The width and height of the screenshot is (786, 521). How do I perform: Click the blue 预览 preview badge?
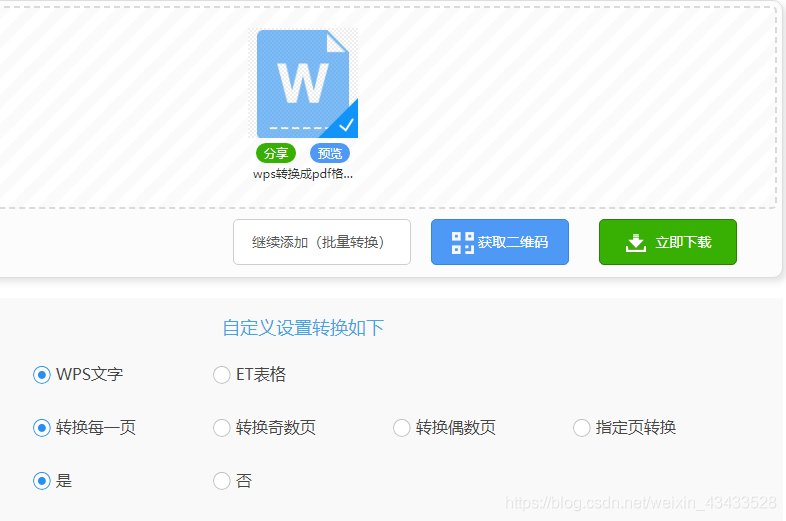[x=330, y=153]
